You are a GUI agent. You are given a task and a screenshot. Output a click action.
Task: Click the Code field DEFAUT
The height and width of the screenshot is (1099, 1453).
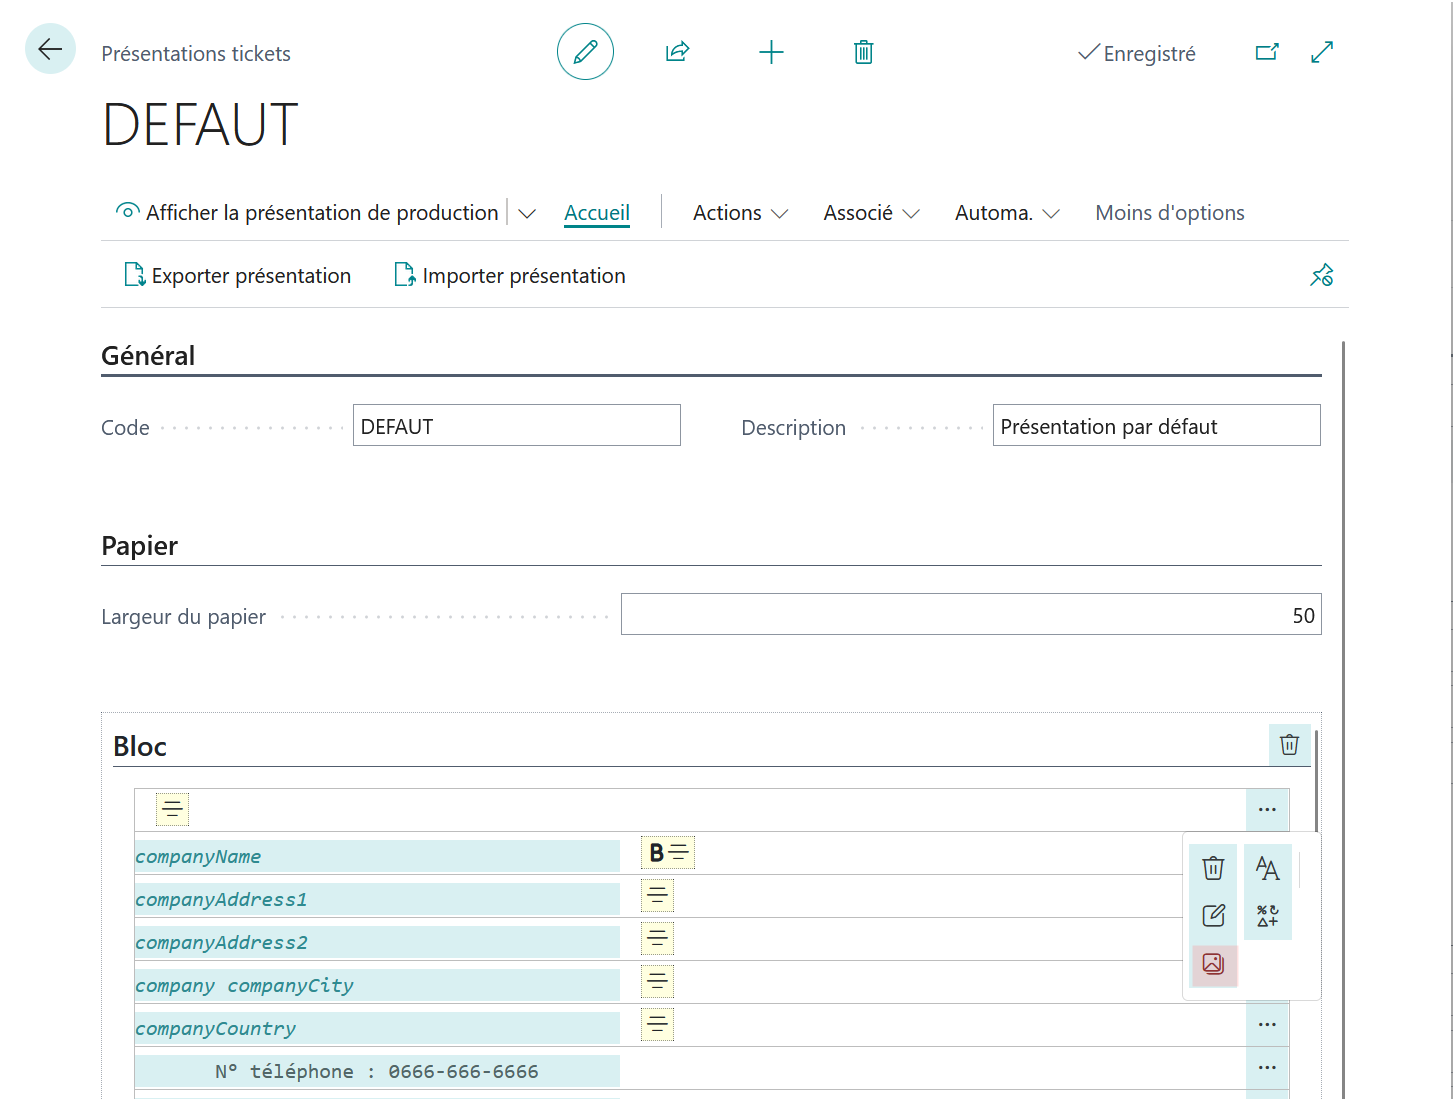tap(517, 425)
